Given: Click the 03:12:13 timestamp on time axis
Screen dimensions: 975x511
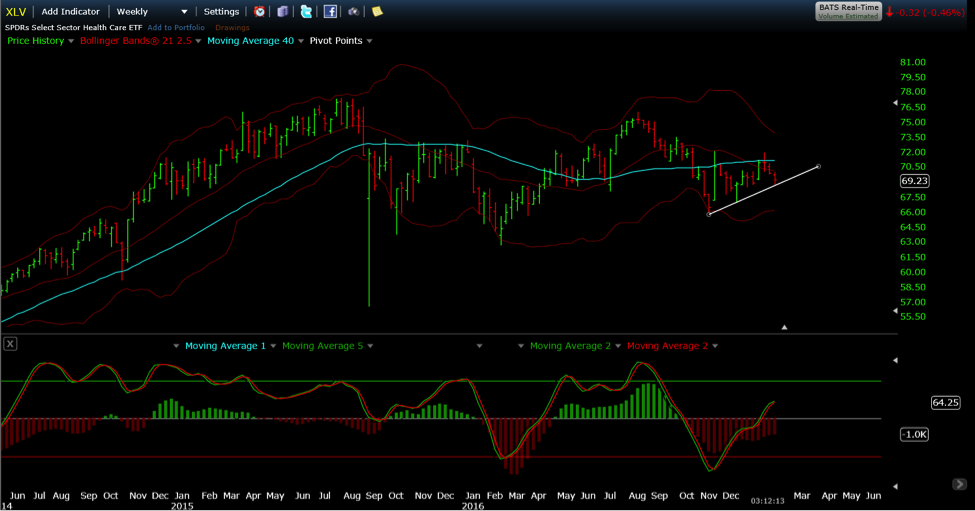Looking at the screenshot, I should coord(767,500).
